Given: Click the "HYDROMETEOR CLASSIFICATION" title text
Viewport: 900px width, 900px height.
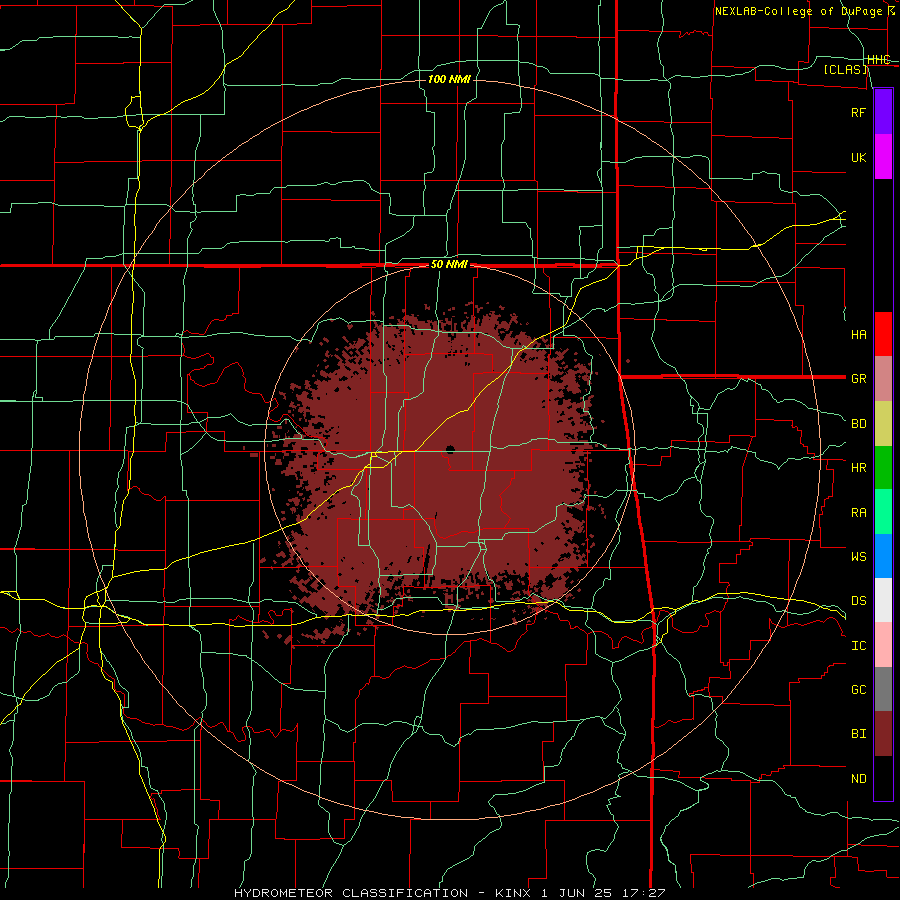Looking at the screenshot, I should click(x=351, y=893).
